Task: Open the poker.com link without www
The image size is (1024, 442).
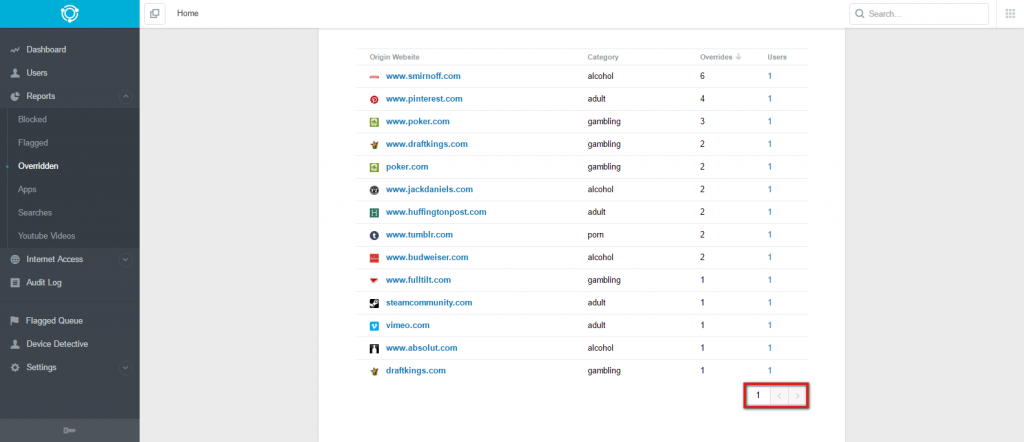Action: [407, 166]
